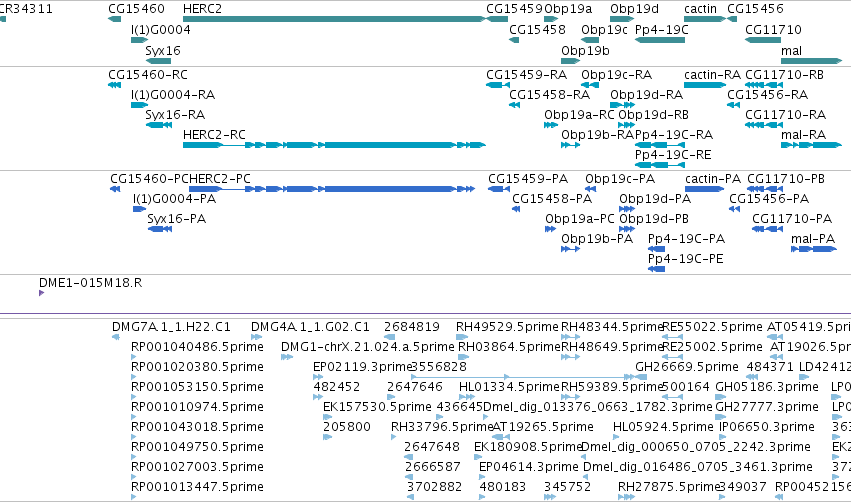Click the DME1-015M18.R feature label
Image resolution: width=851 pixels, height=502 pixels.
tap(91, 283)
